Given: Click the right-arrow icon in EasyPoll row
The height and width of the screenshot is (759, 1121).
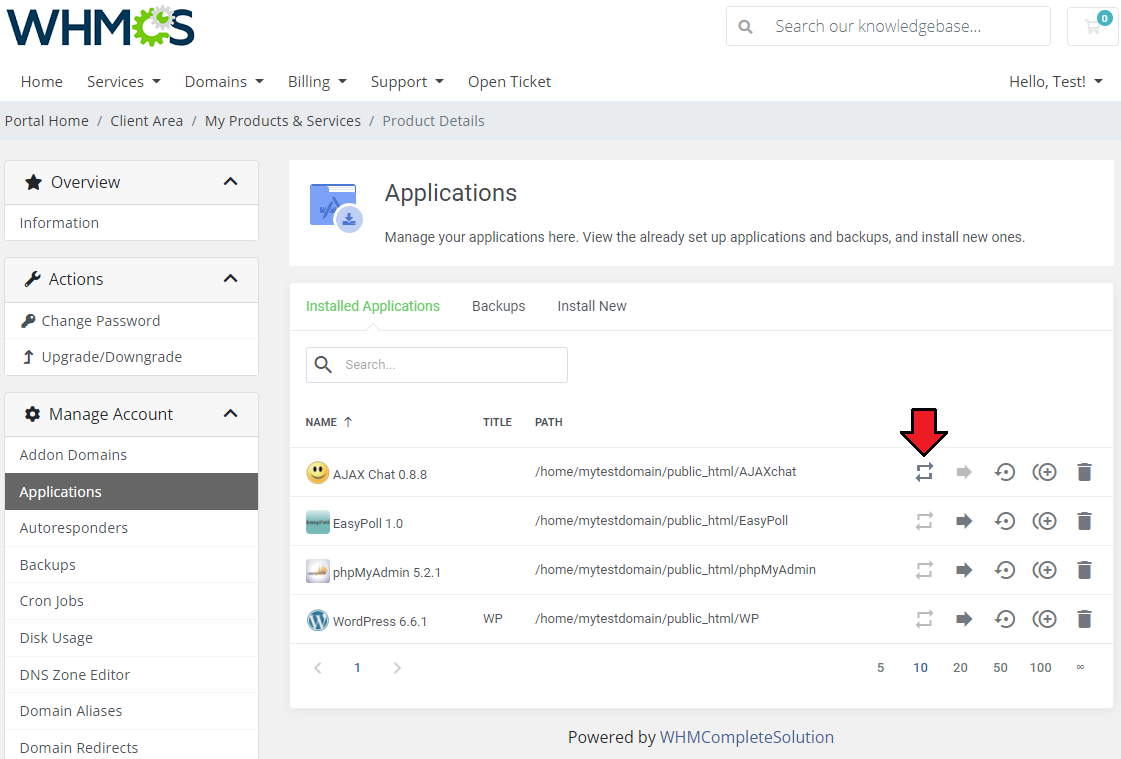Looking at the screenshot, I should pyautogui.click(x=964, y=521).
